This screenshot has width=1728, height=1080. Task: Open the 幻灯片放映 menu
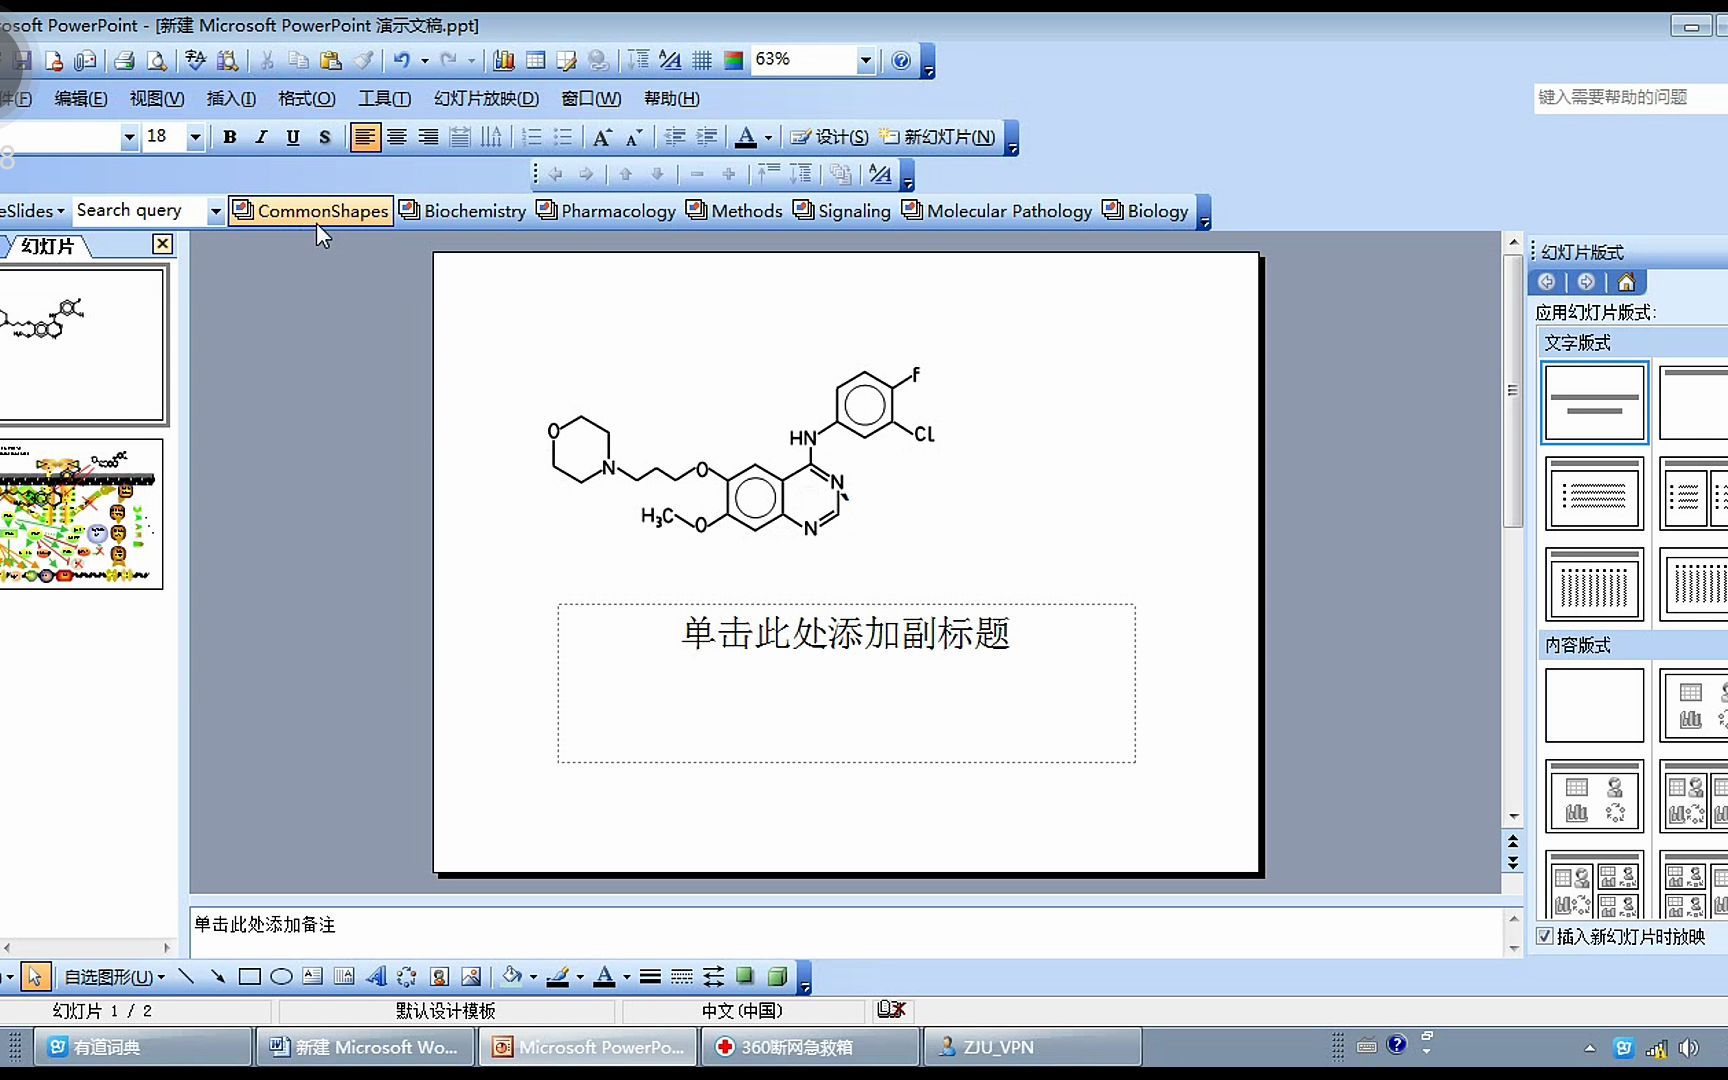pos(484,98)
